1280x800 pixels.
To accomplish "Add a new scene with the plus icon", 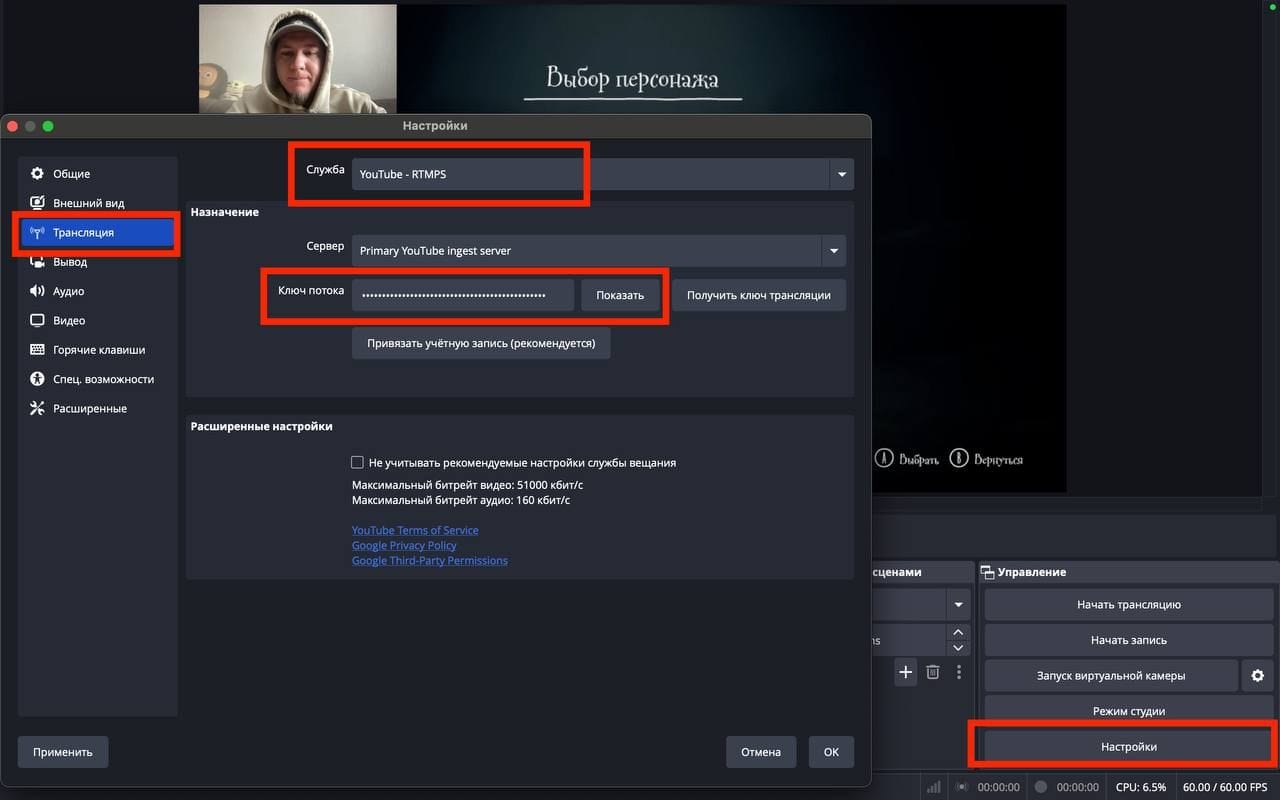I will point(905,672).
